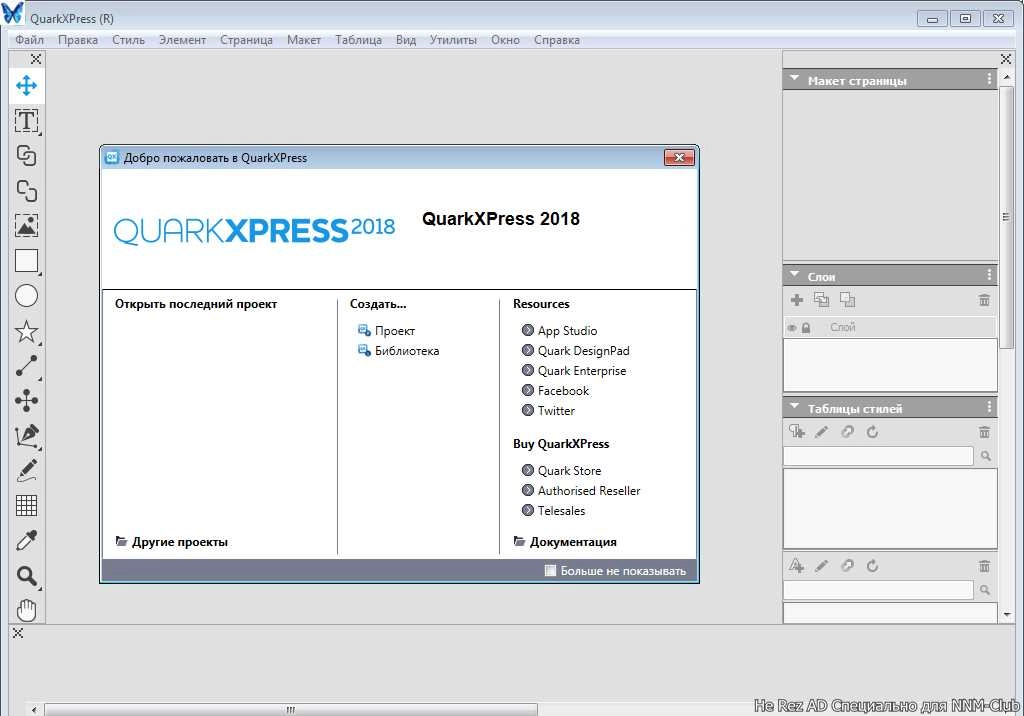Open the Quark Store link
This screenshot has height=716, width=1024.
[x=562, y=470]
